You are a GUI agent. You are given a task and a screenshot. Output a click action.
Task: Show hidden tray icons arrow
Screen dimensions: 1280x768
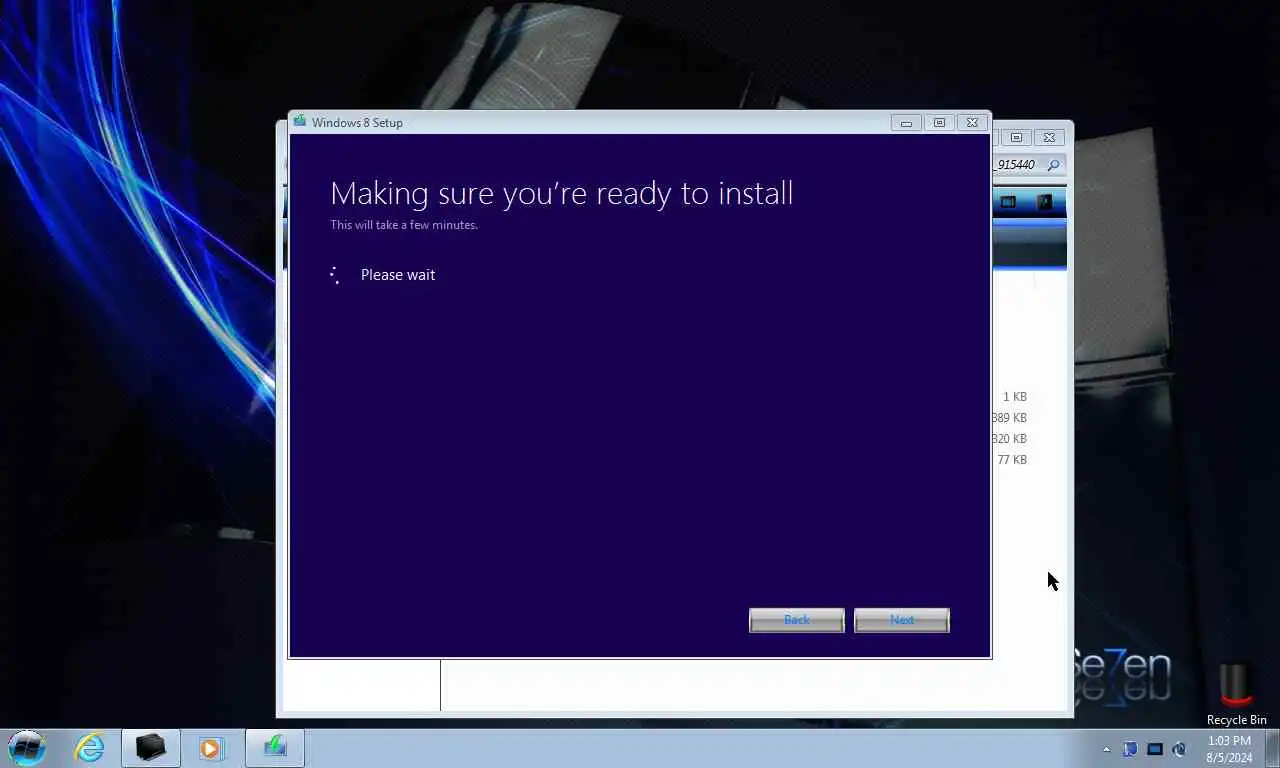1106,749
